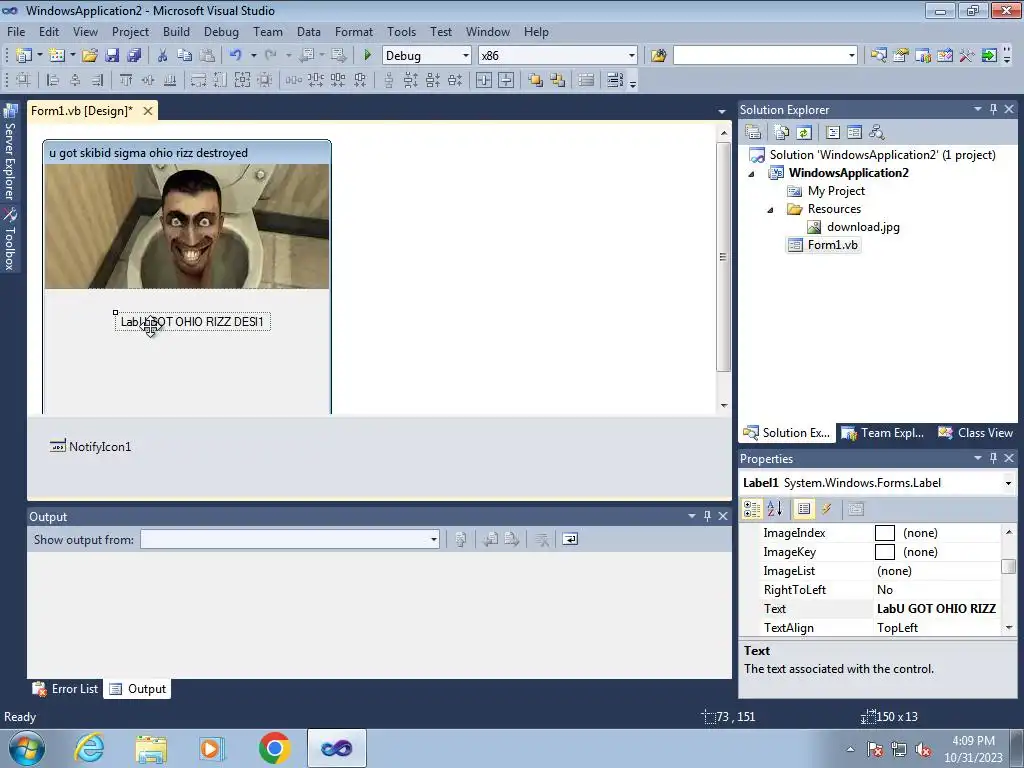Undo the last action
Screen dimensions: 1024x768
coord(235,56)
